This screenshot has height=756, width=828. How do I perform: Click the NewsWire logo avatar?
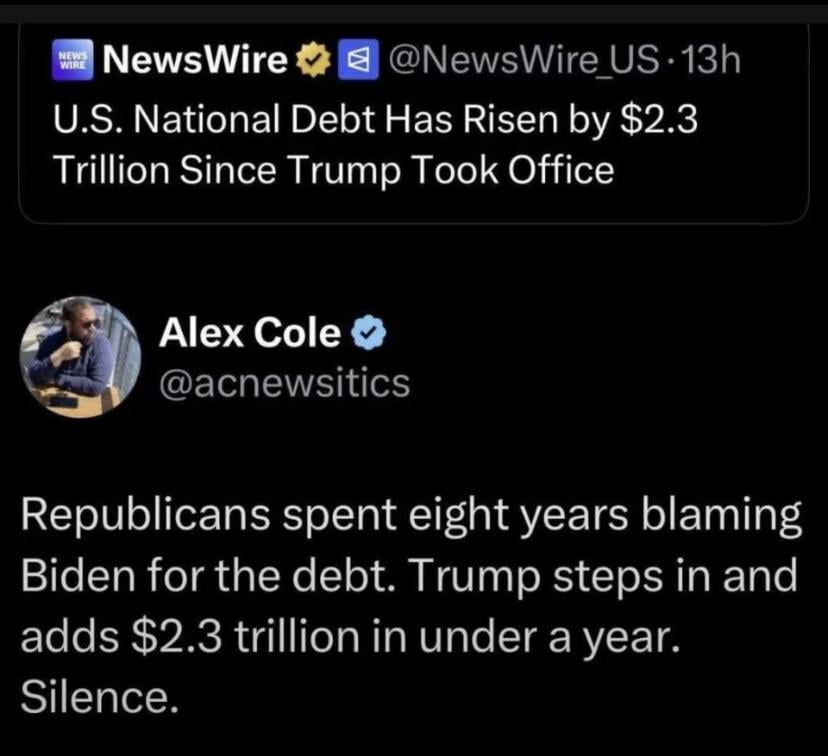[x=72, y=62]
